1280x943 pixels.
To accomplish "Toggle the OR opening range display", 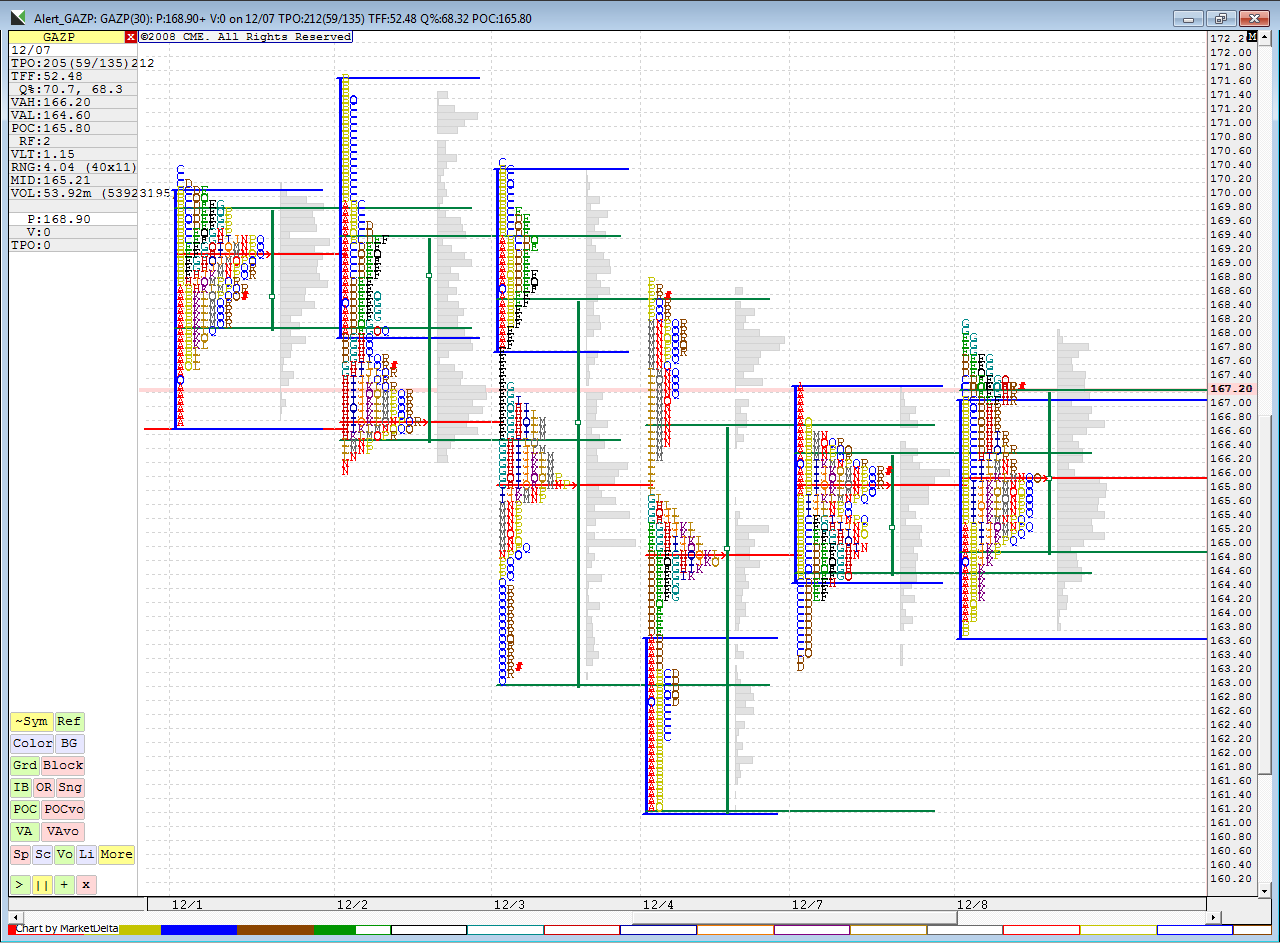I will coord(44,788).
